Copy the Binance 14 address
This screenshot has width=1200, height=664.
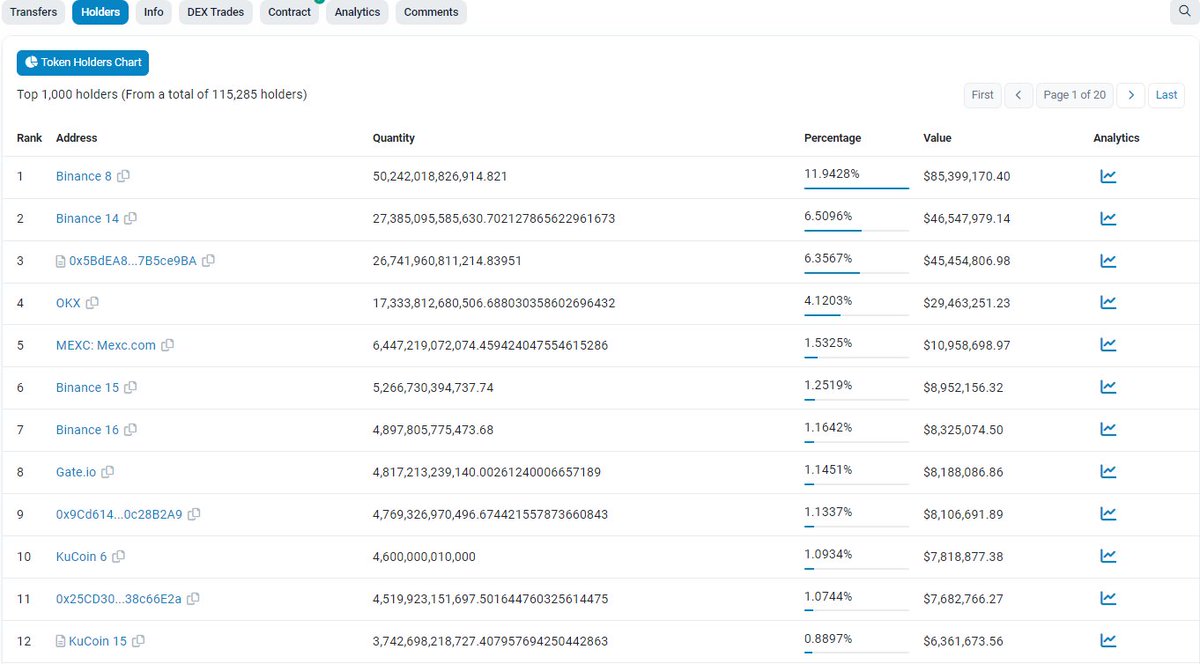tap(130, 218)
